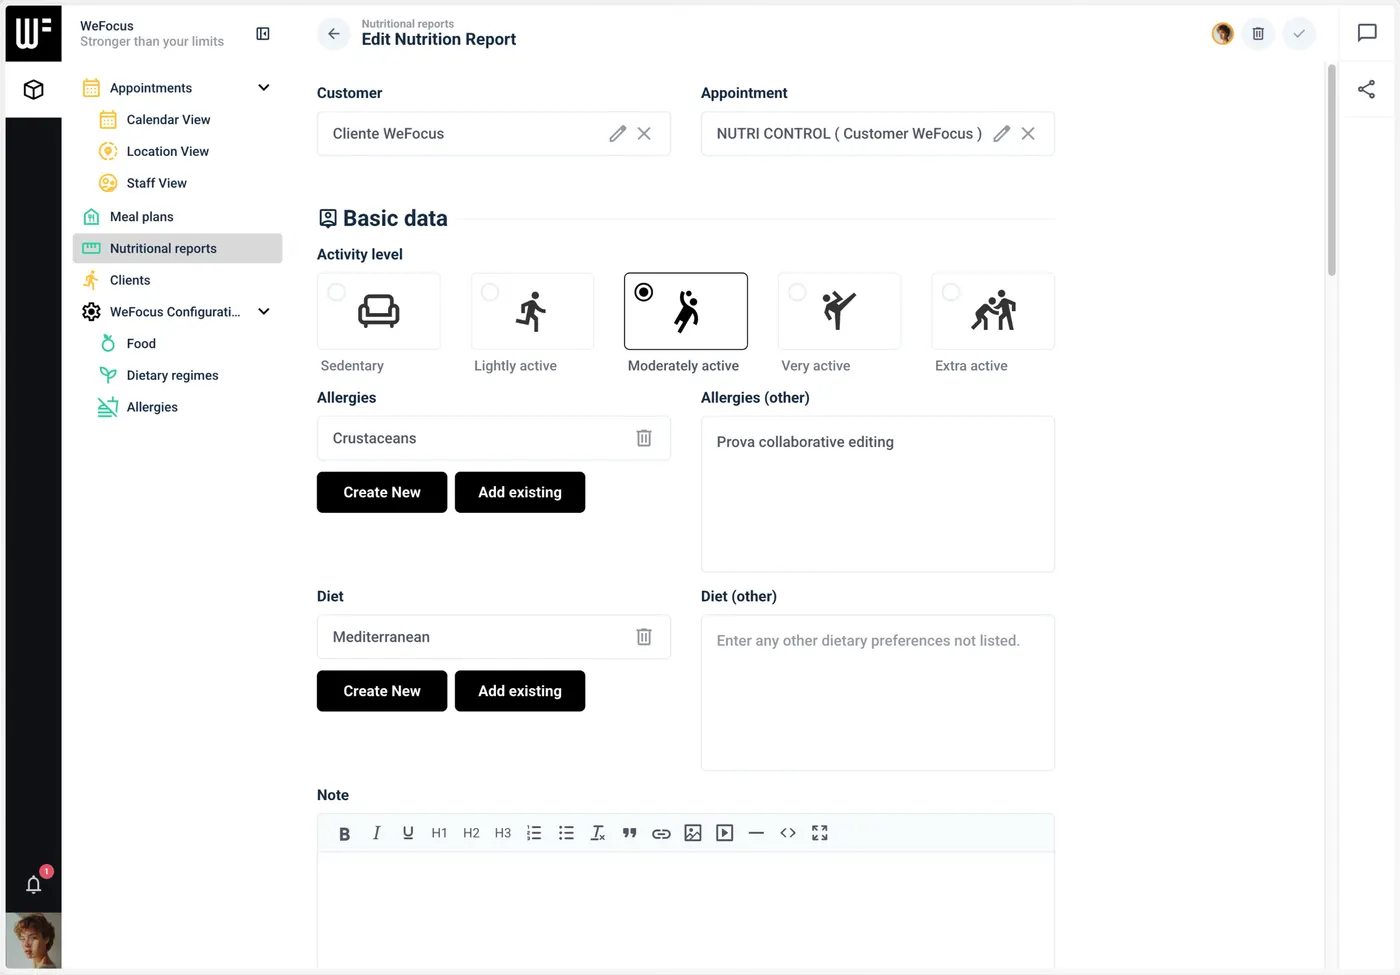Toggle code view in Note editor
Viewport: 1400px width, 975px height.
click(x=788, y=834)
